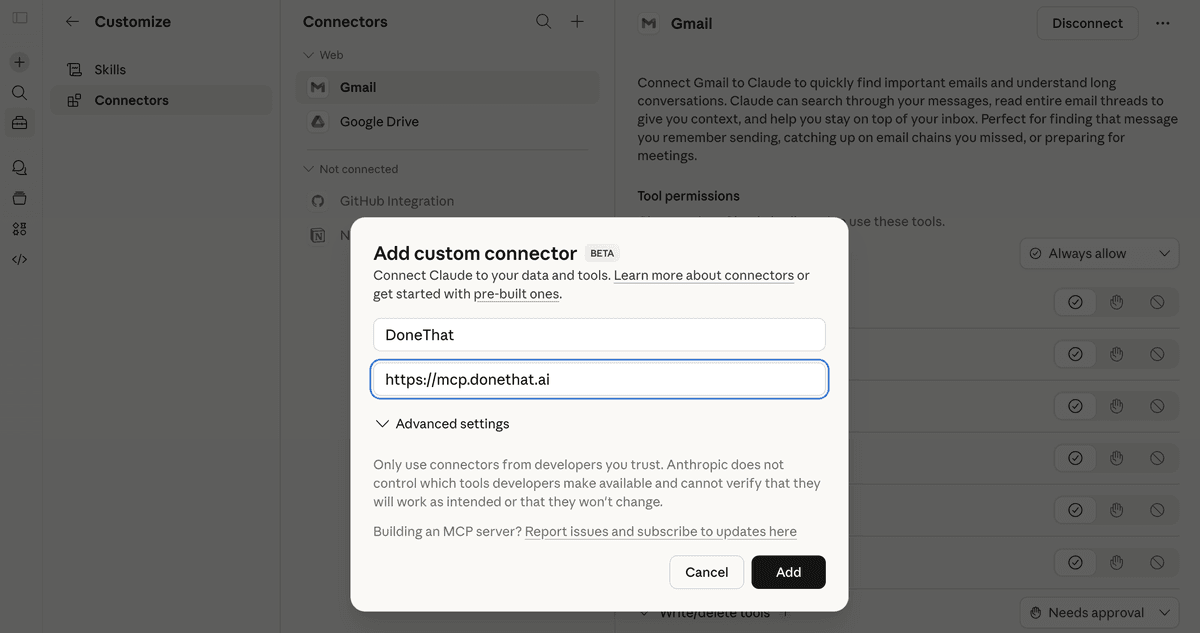Open the search icon in the Connectors panel

point(543,21)
